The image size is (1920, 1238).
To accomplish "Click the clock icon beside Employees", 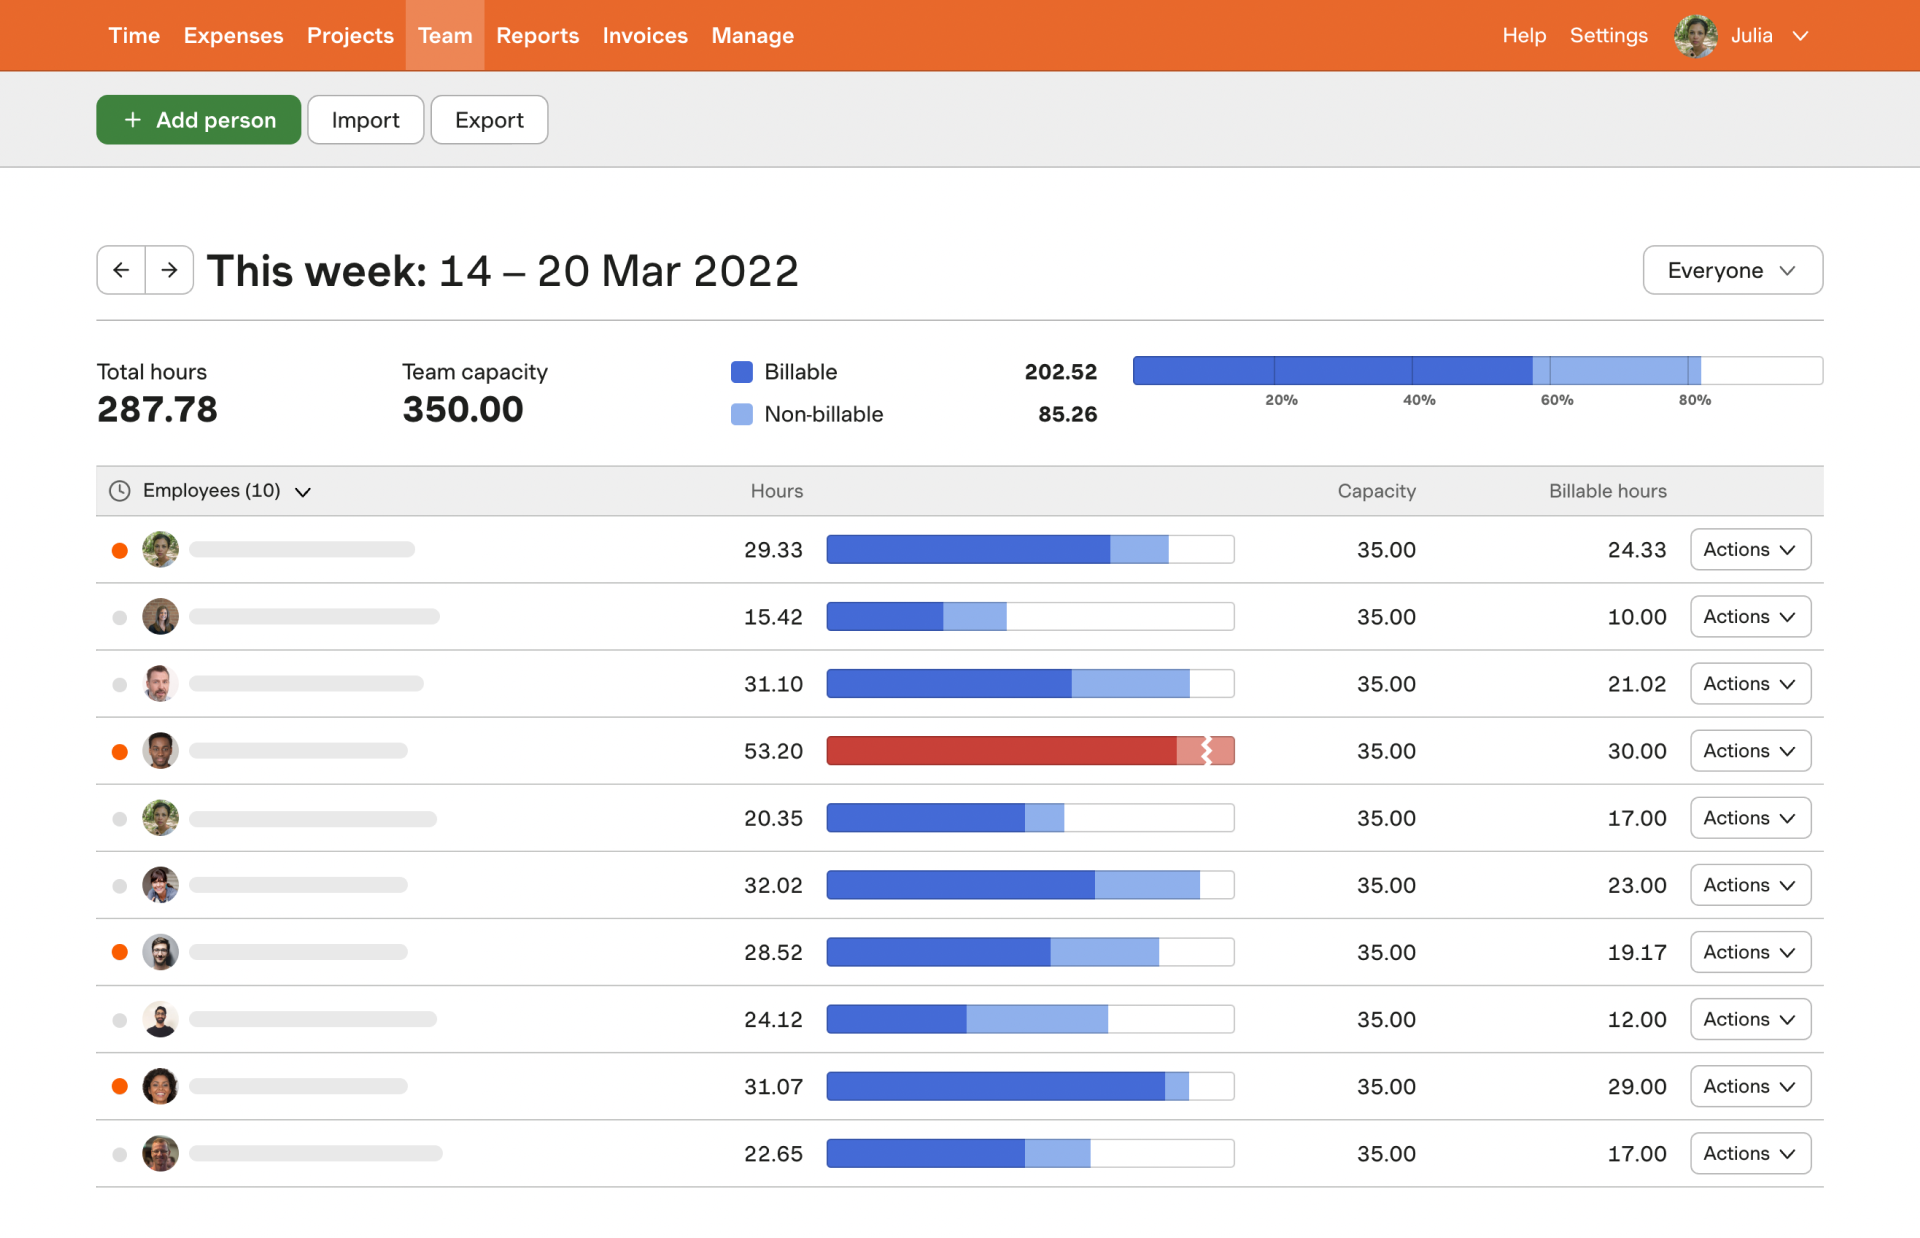I will pos(119,491).
